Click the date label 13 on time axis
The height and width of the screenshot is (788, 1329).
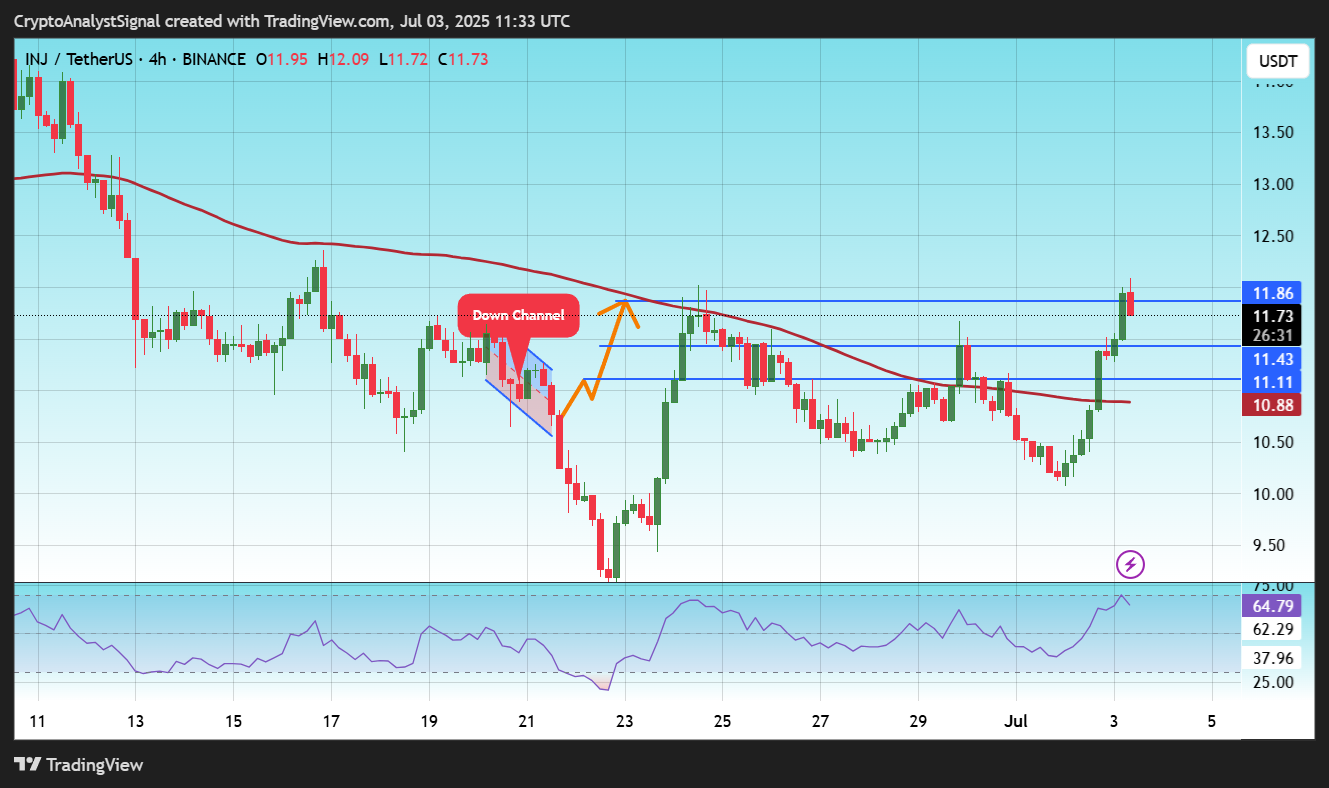point(136,720)
